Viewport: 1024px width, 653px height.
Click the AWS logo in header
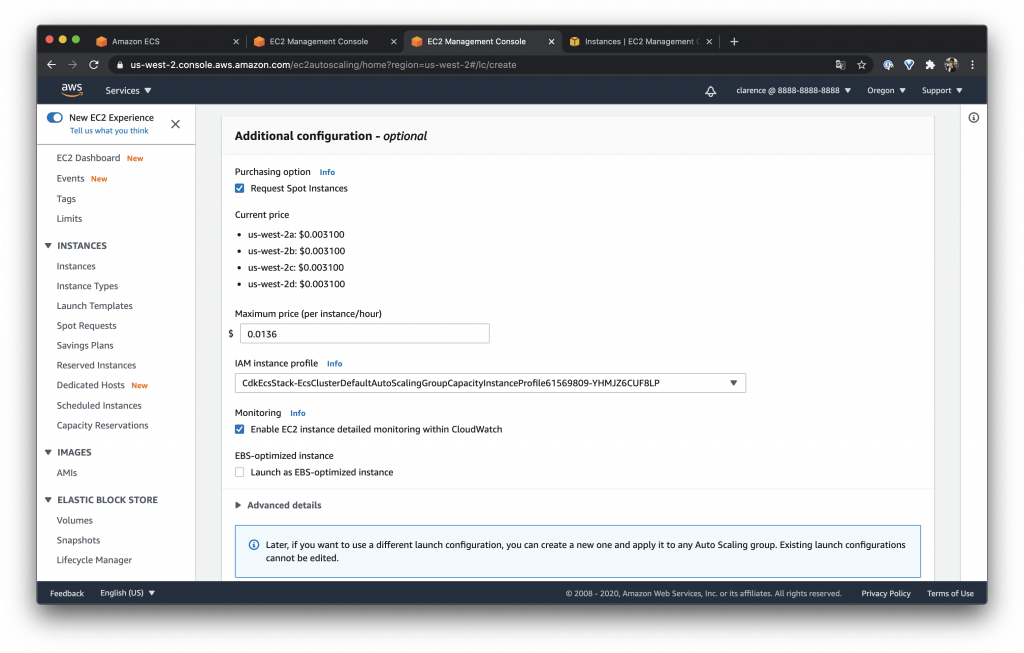[72, 90]
